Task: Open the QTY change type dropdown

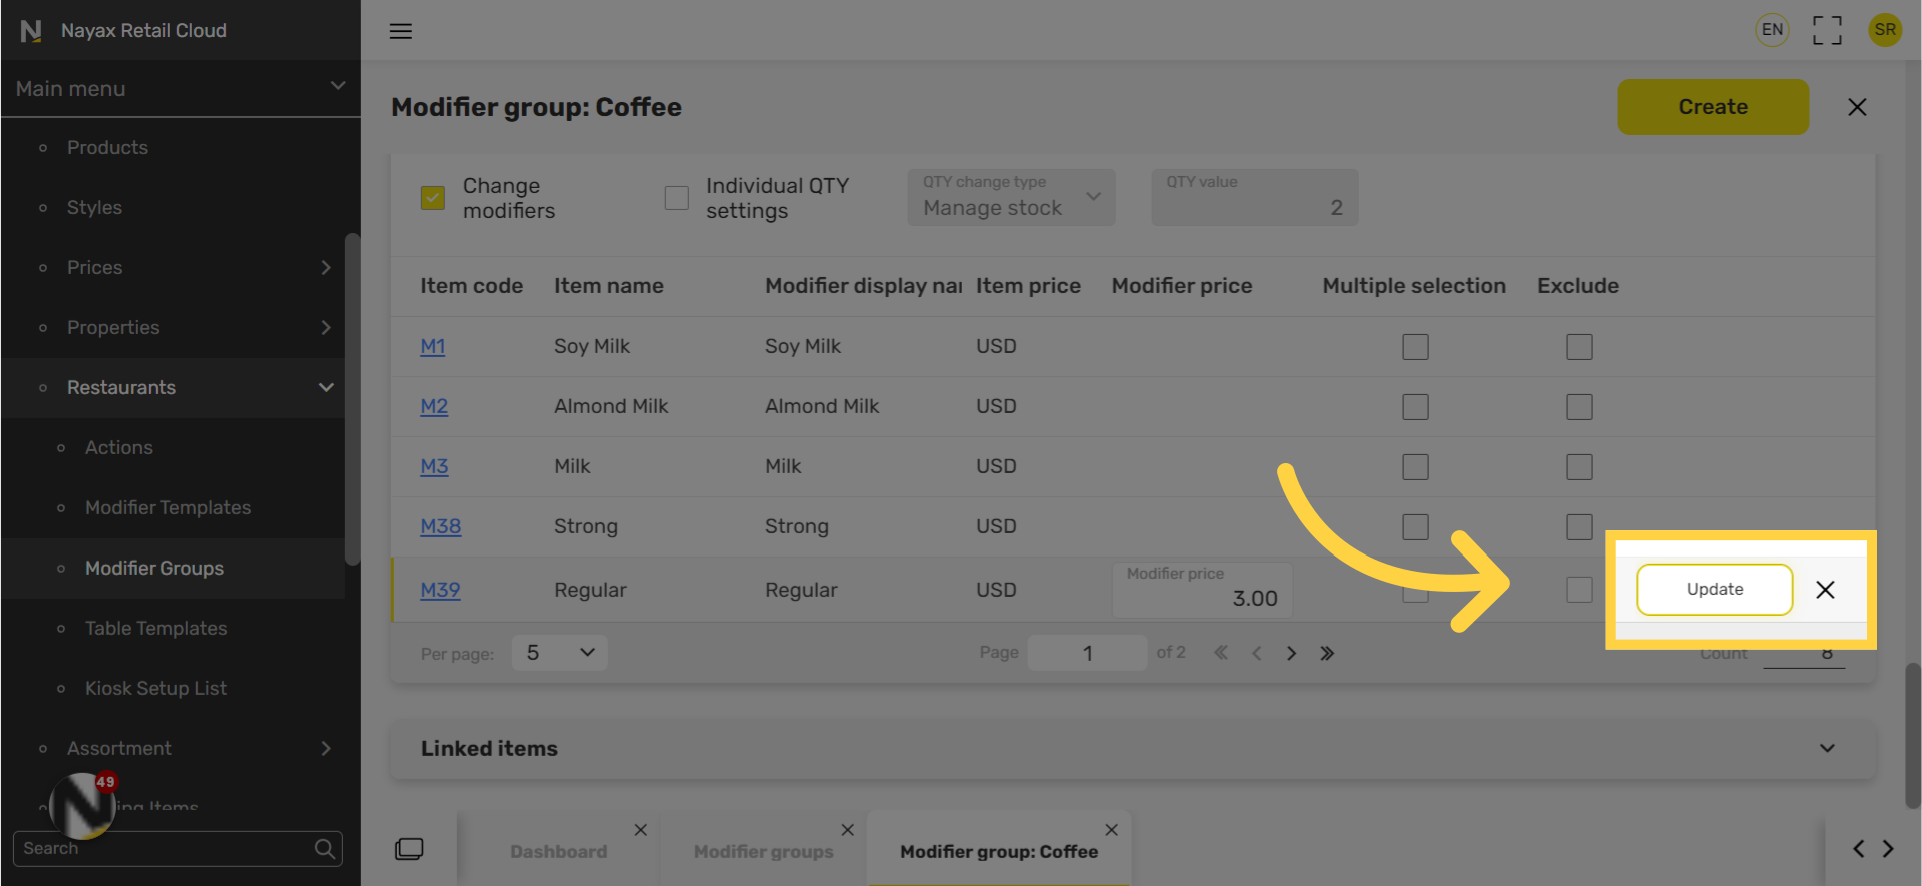Action: (1011, 197)
